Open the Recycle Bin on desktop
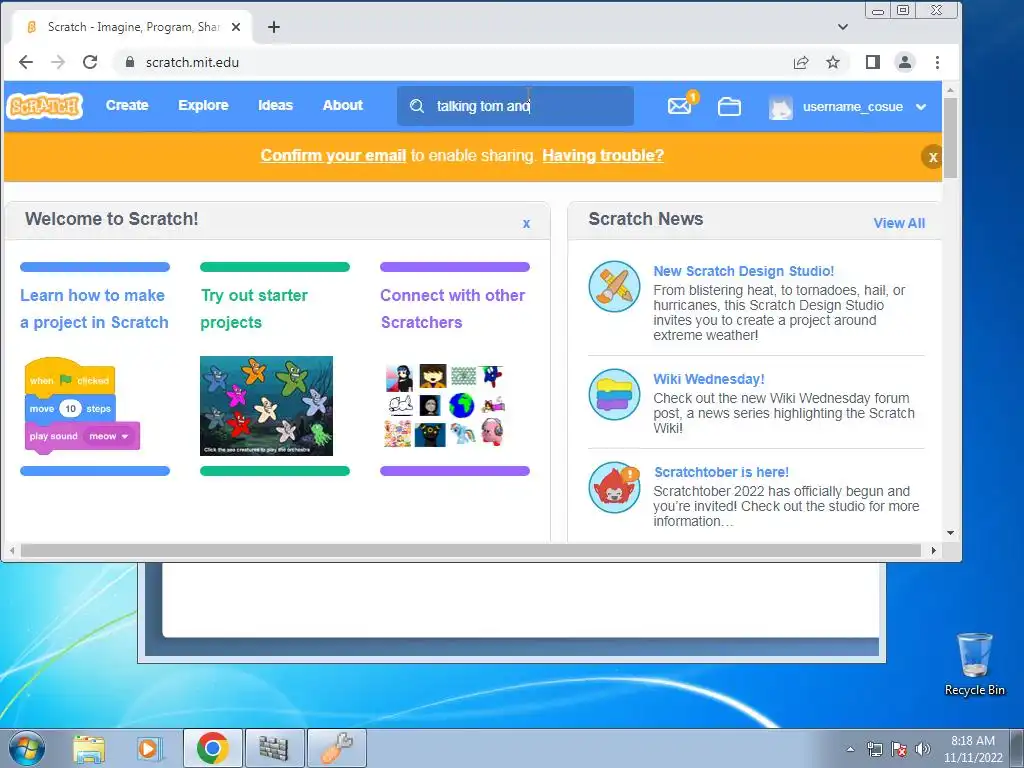This screenshot has height=768, width=1024. coord(974,664)
